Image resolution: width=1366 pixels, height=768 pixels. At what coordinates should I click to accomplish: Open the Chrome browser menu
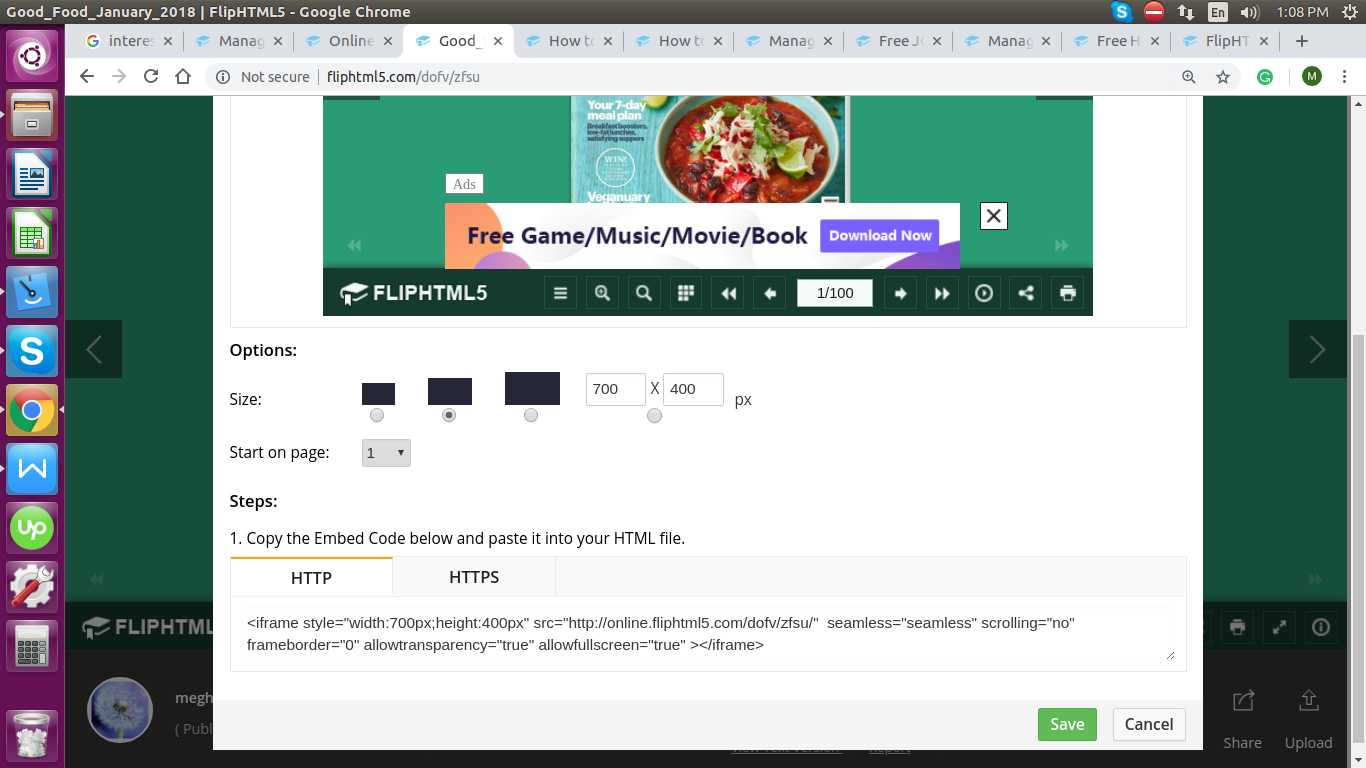[x=1347, y=77]
